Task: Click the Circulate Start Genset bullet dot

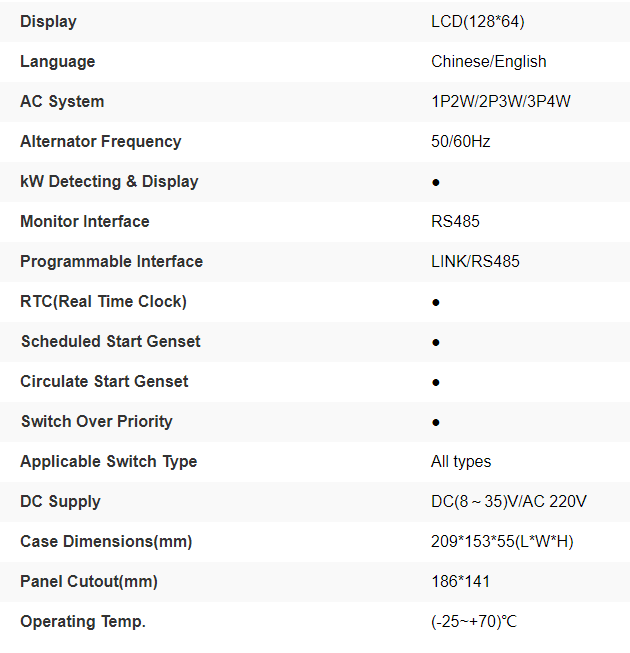Action: pyautogui.click(x=436, y=383)
